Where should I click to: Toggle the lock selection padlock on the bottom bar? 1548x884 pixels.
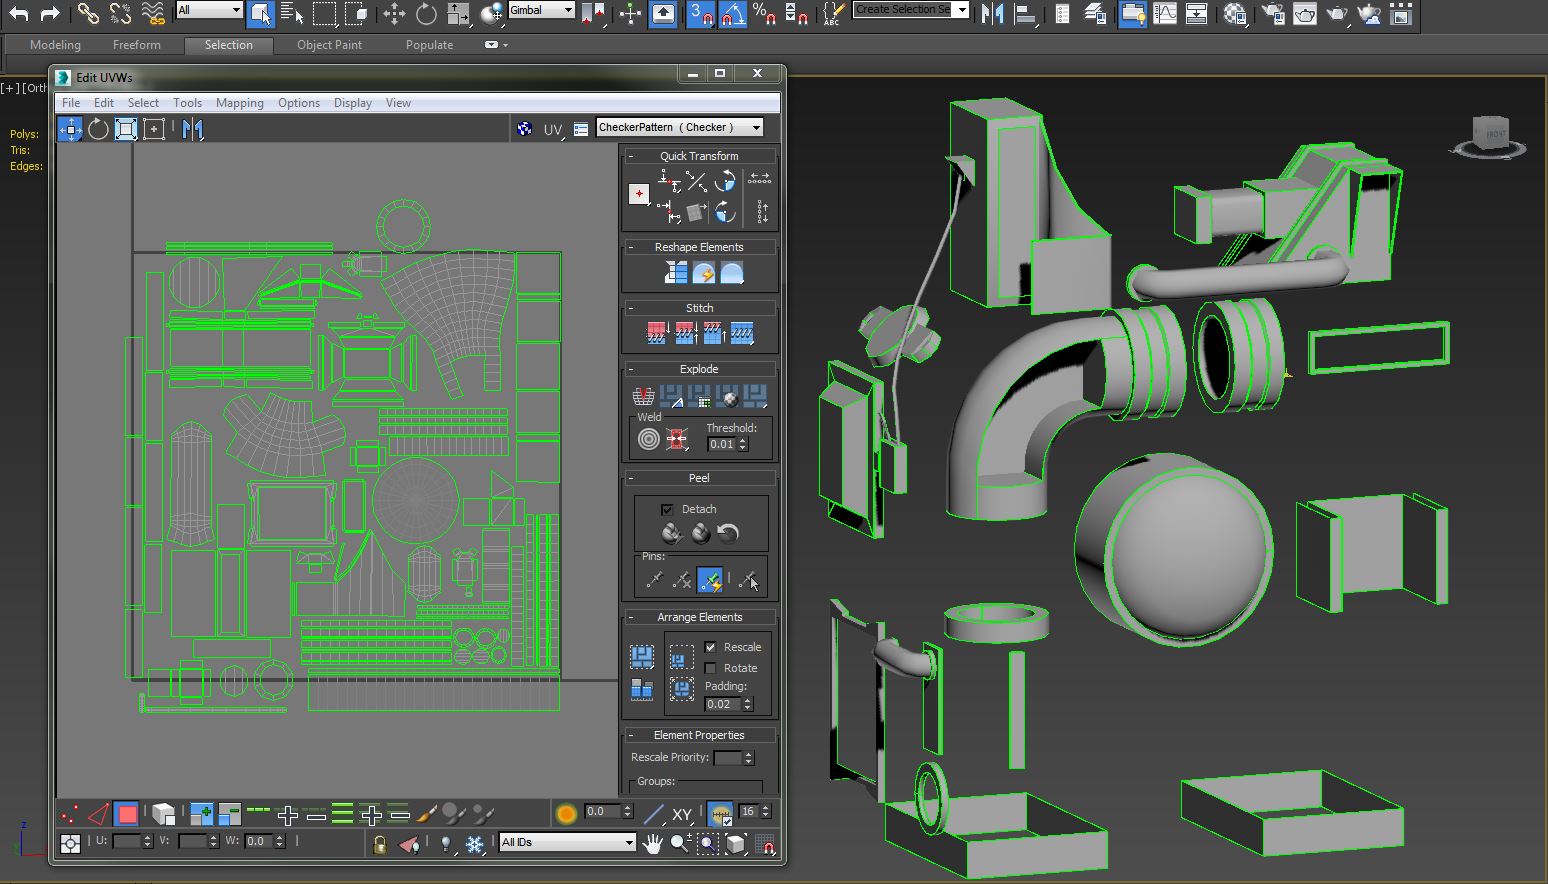tap(380, 845)
